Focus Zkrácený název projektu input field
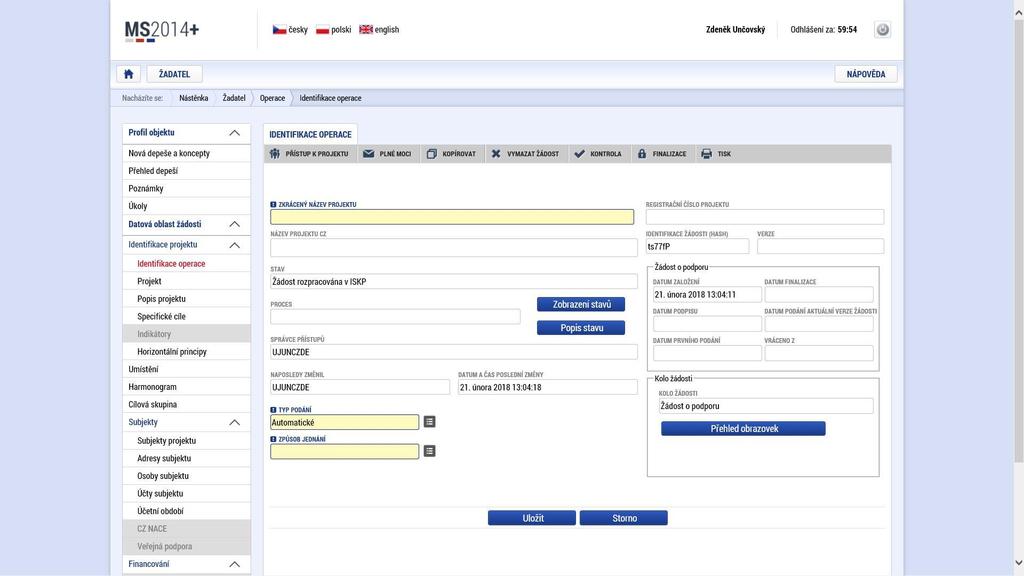1024x576 pixels. (452, 217)
